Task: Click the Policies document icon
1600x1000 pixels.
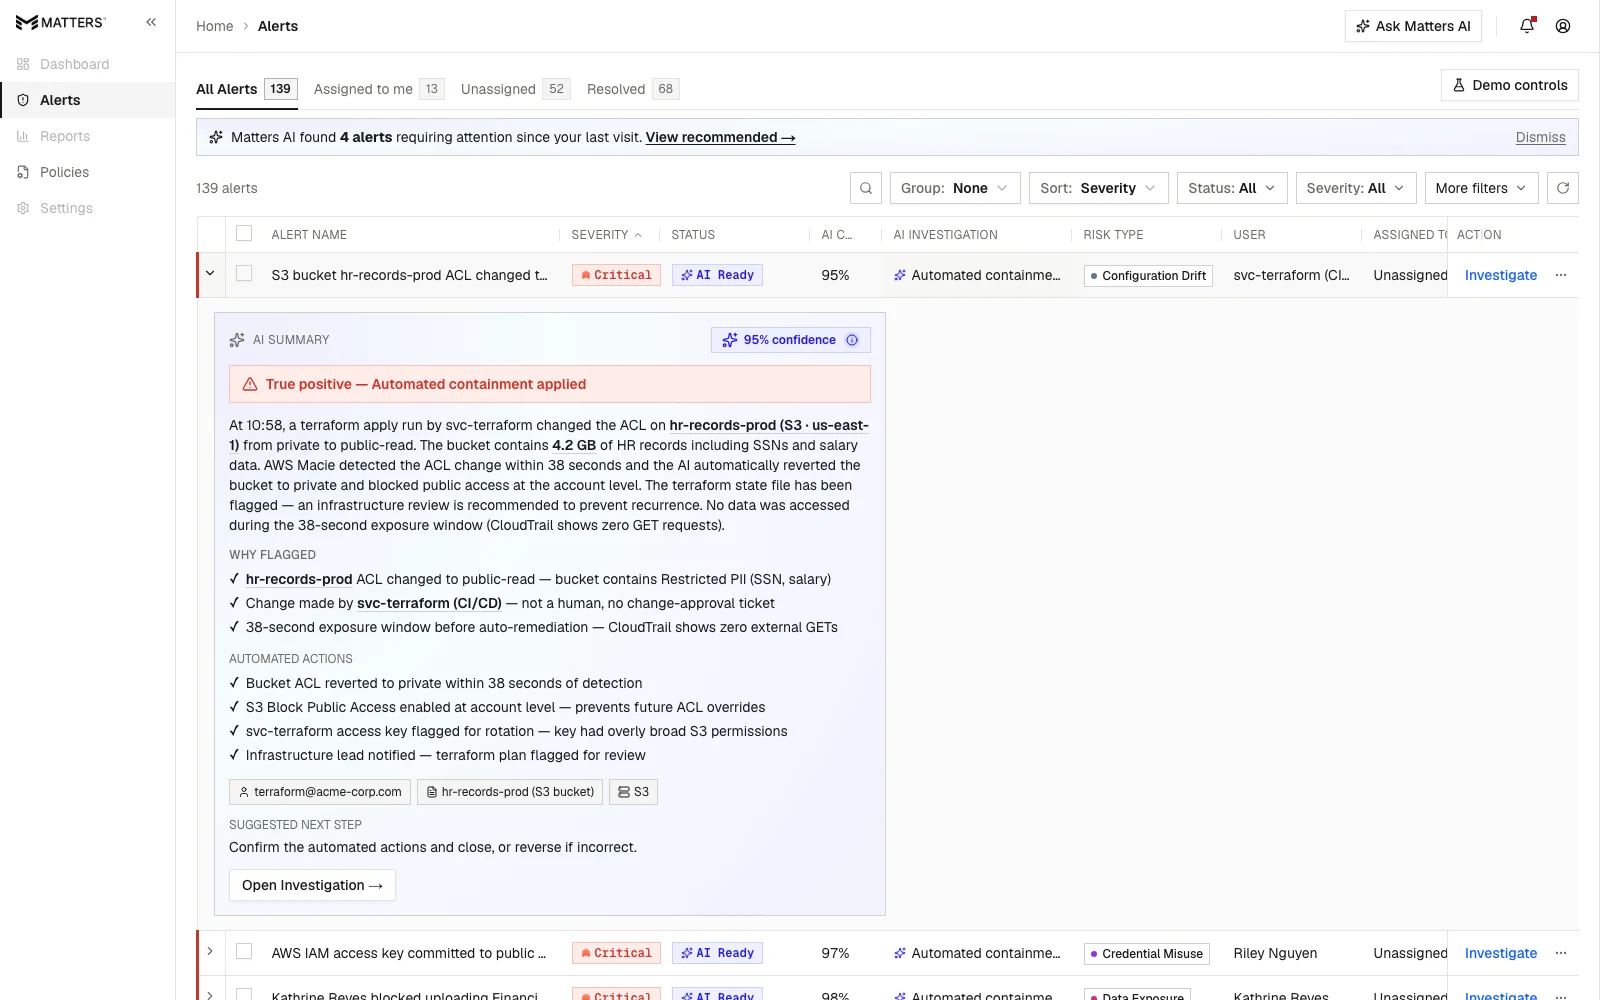Action: (23, 172)
